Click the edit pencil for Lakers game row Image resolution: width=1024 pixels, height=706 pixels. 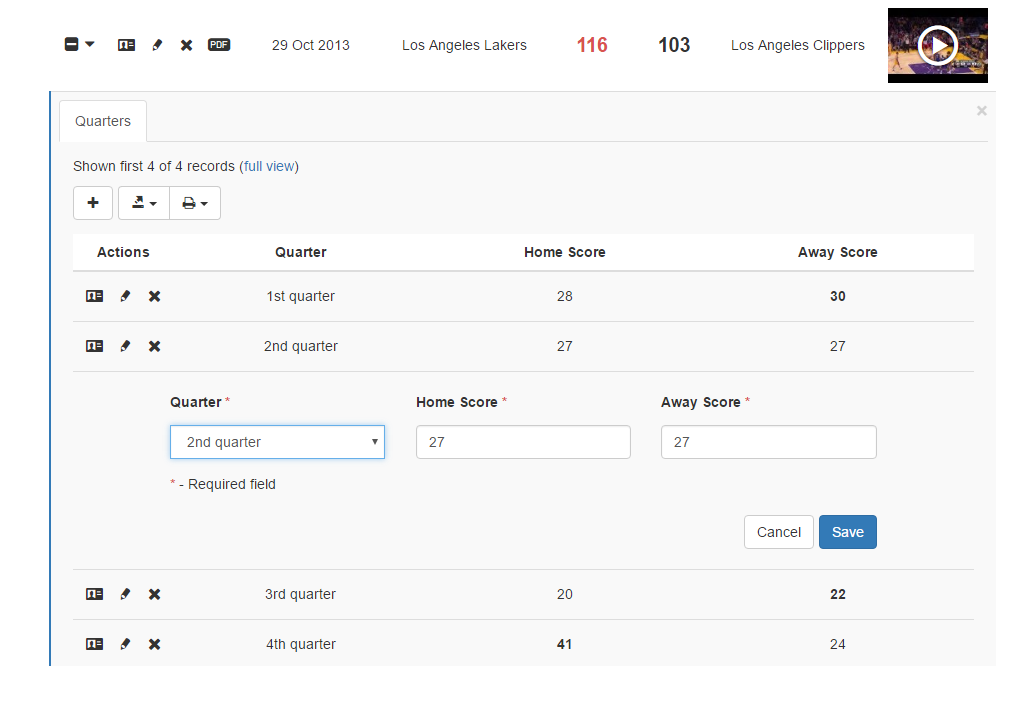click(157, 45)
